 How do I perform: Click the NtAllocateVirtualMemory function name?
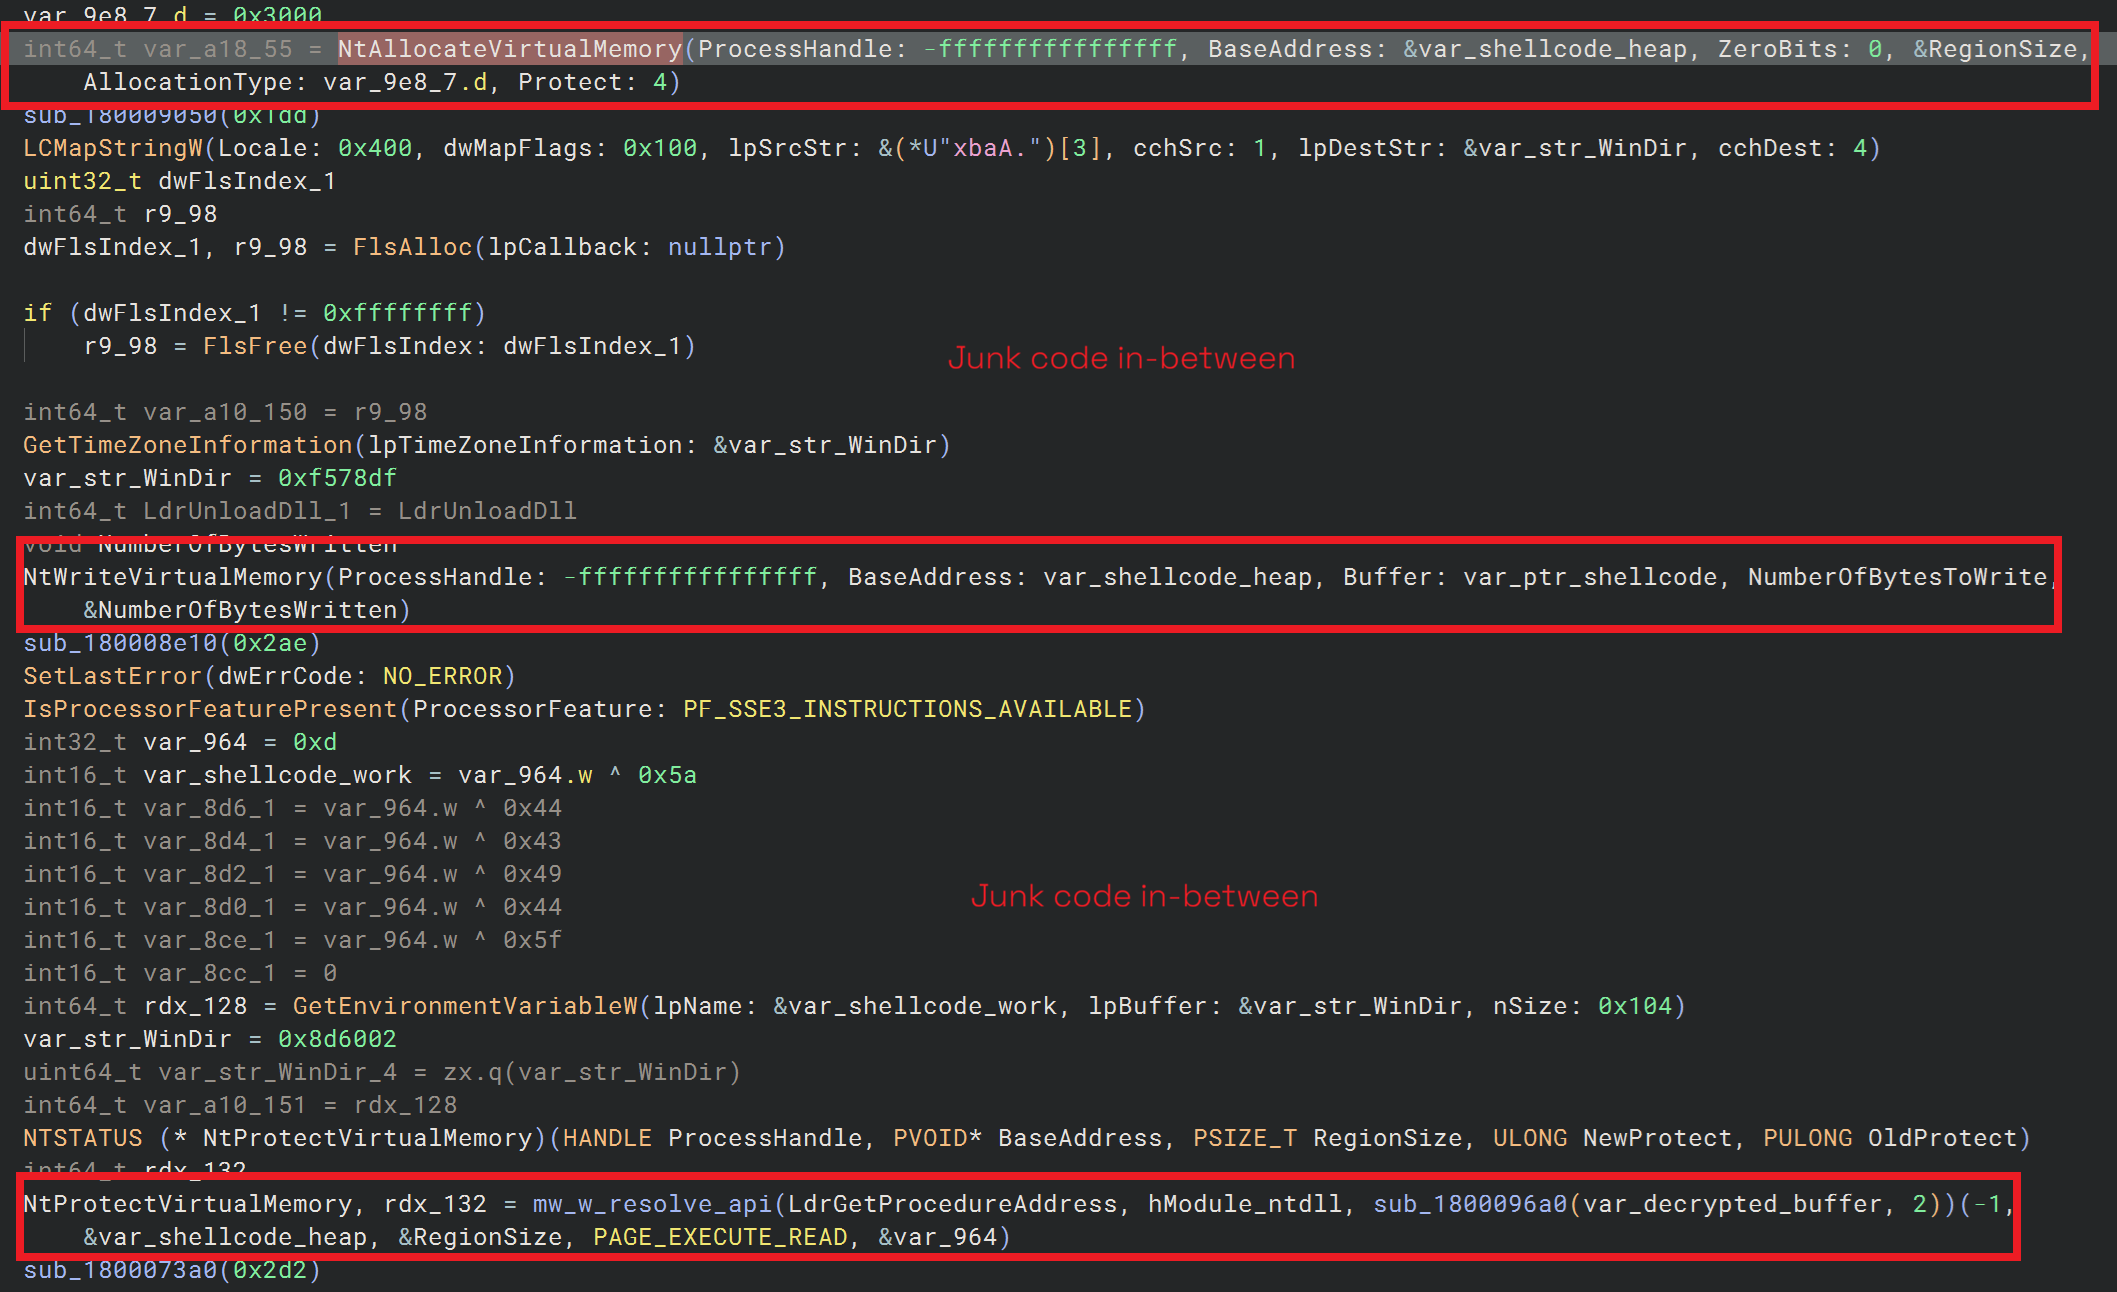[510, 49]
